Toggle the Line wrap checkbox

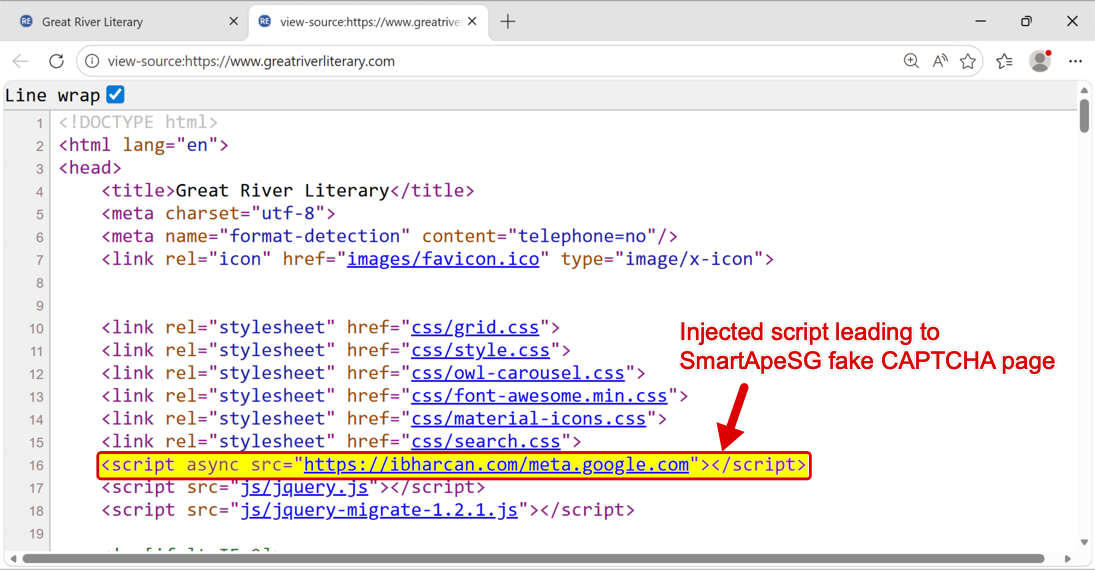point(115,95)
